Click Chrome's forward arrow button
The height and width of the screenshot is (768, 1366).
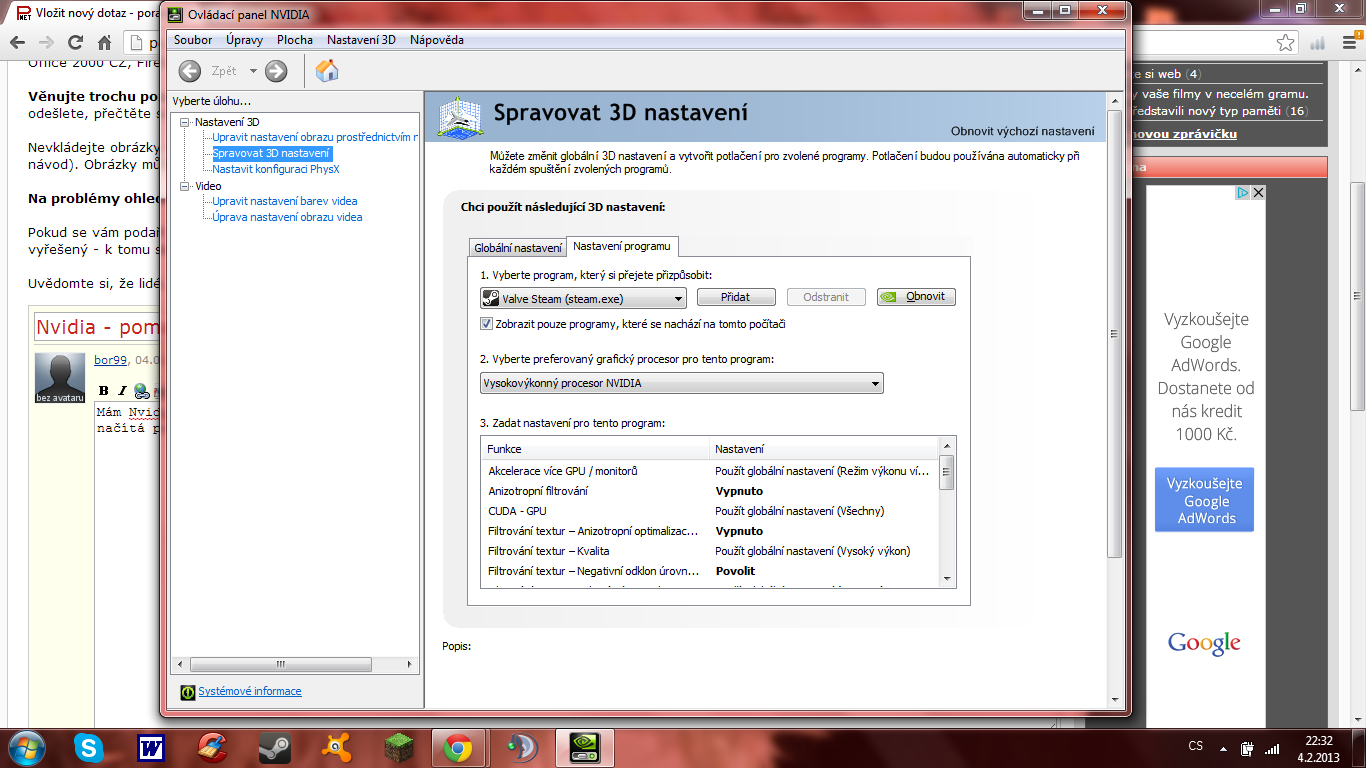(46, 43)
